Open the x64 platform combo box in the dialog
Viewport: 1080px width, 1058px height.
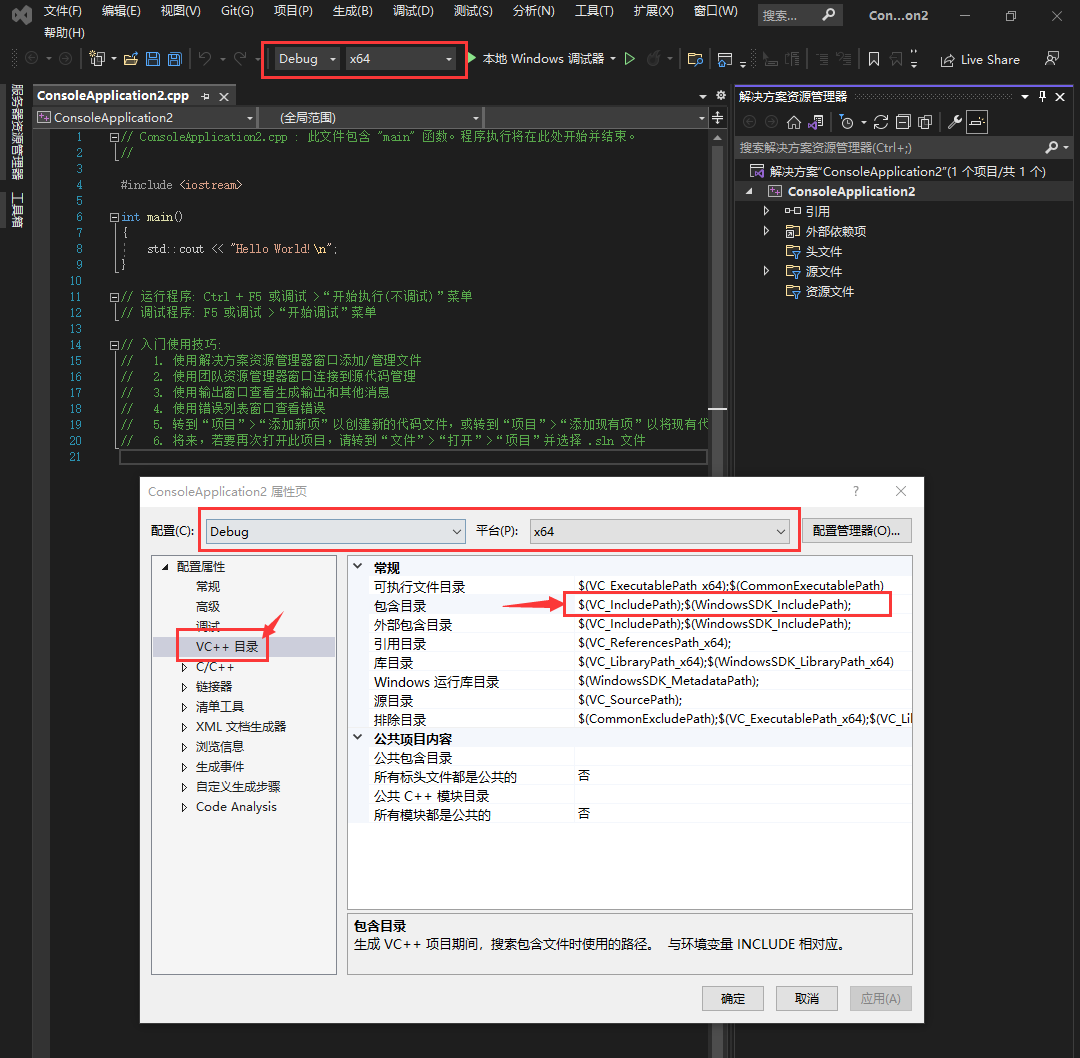(659, 531)
